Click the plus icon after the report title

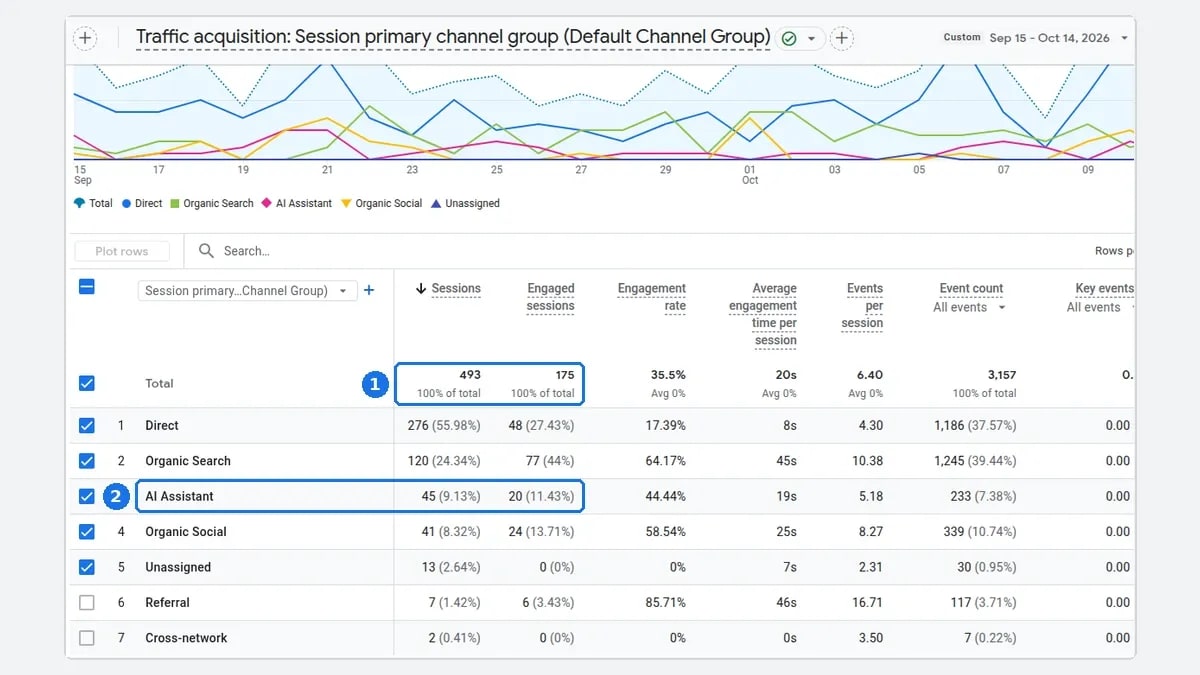pos(842,39)
